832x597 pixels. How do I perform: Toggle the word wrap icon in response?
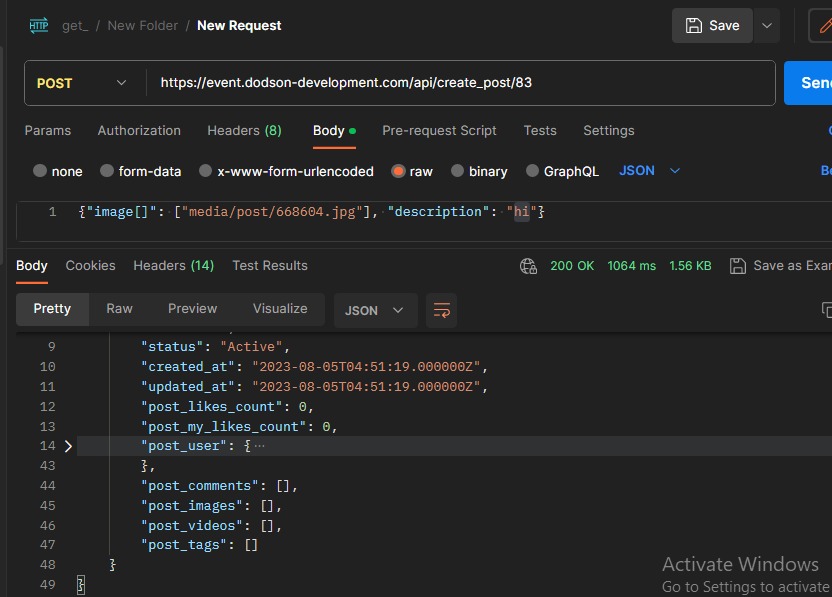(x=441, y=310)
